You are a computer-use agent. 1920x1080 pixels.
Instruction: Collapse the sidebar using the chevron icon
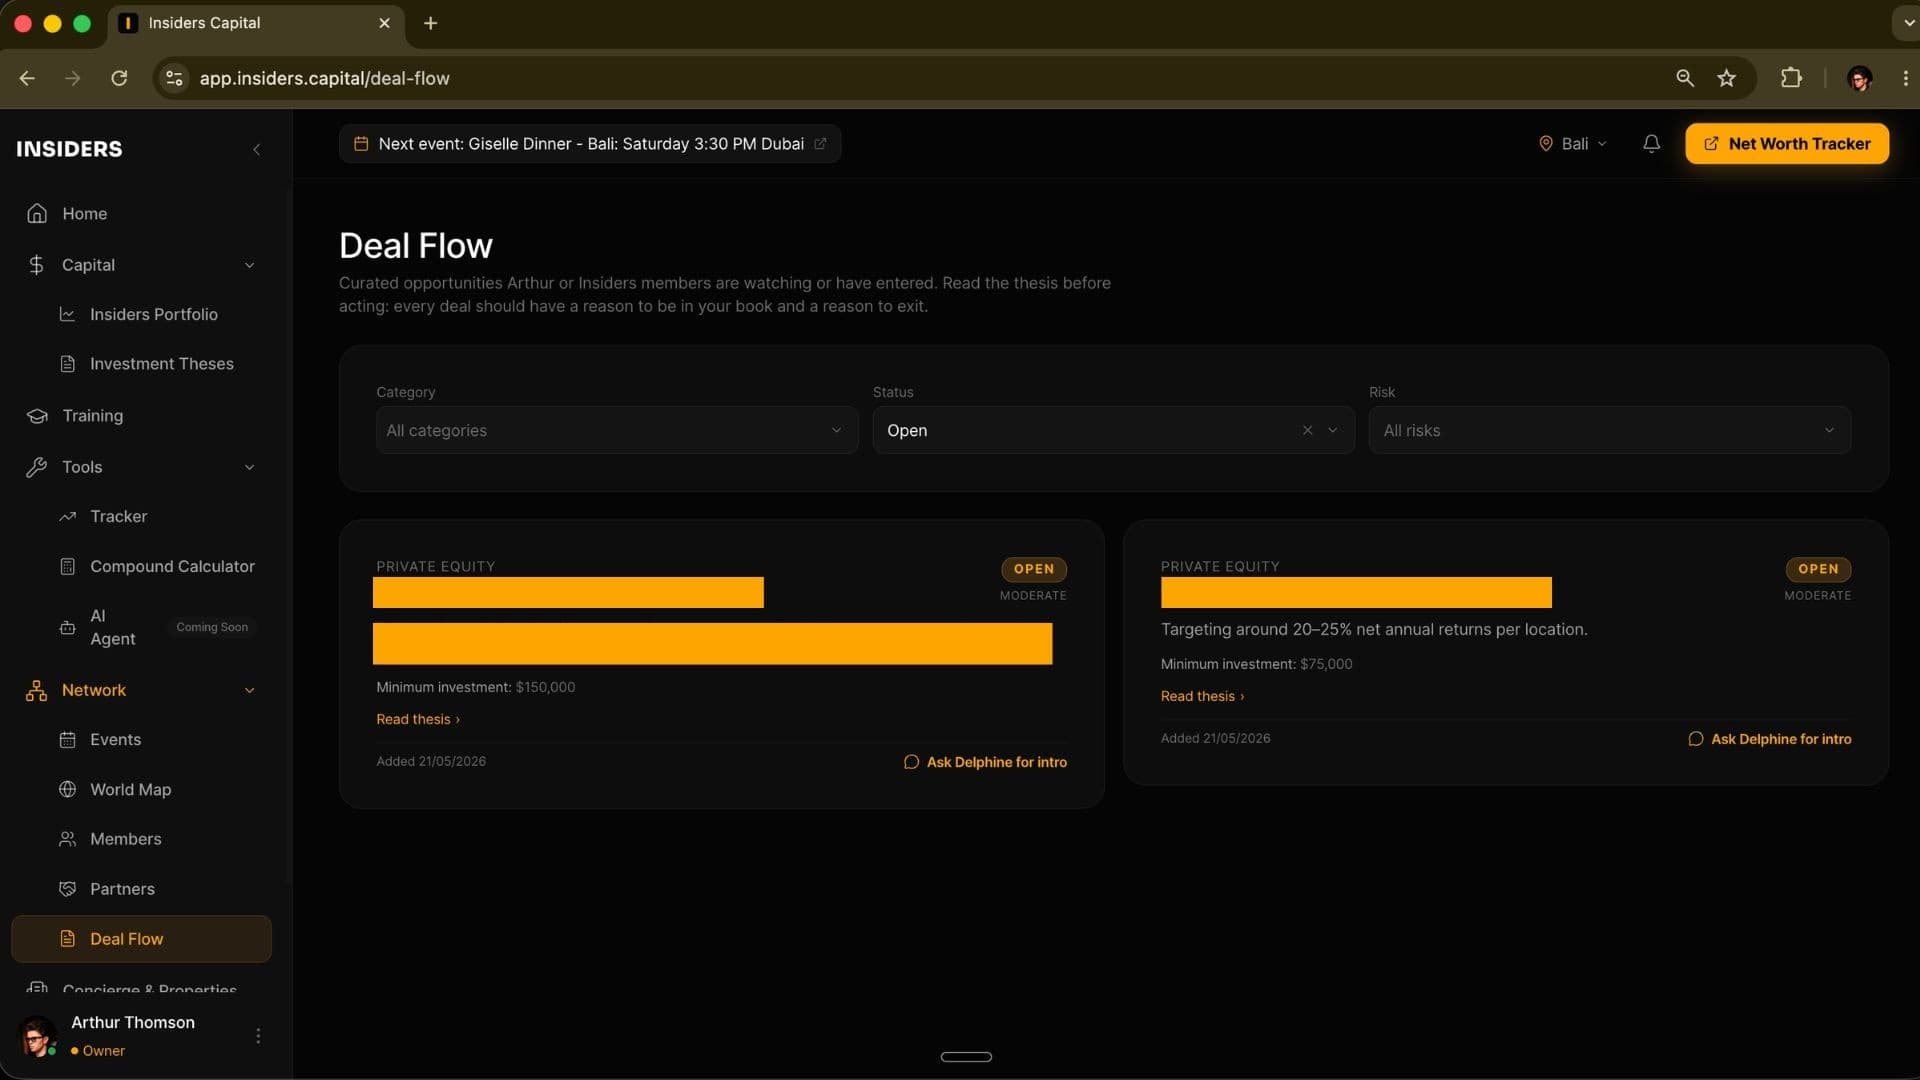pyautogui.click(x=256, y=149)
